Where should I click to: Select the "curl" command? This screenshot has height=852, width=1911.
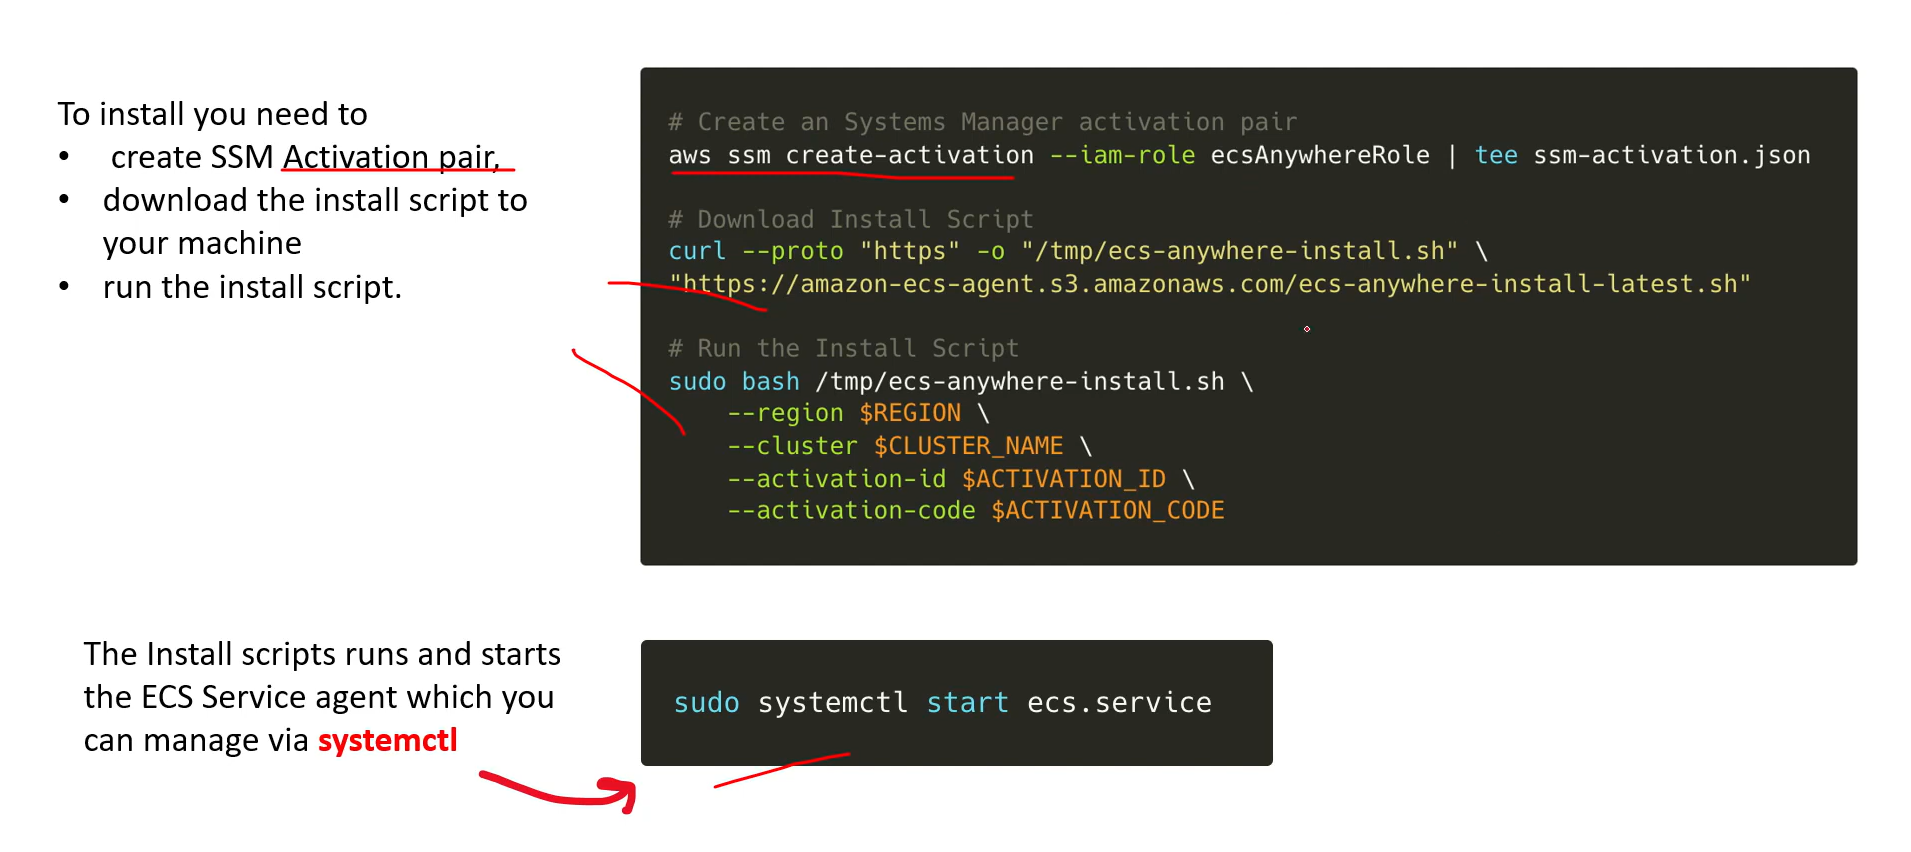697,251
